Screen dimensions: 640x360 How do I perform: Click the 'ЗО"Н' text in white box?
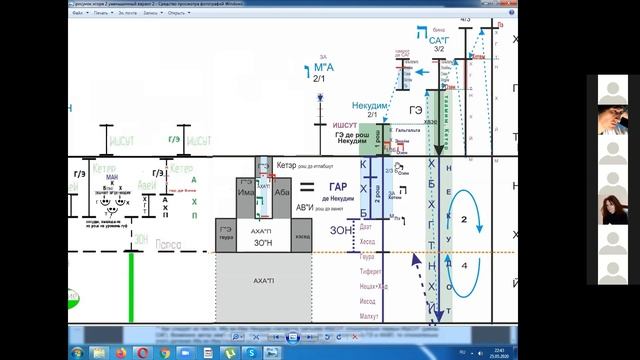click(x=263, y=243)
